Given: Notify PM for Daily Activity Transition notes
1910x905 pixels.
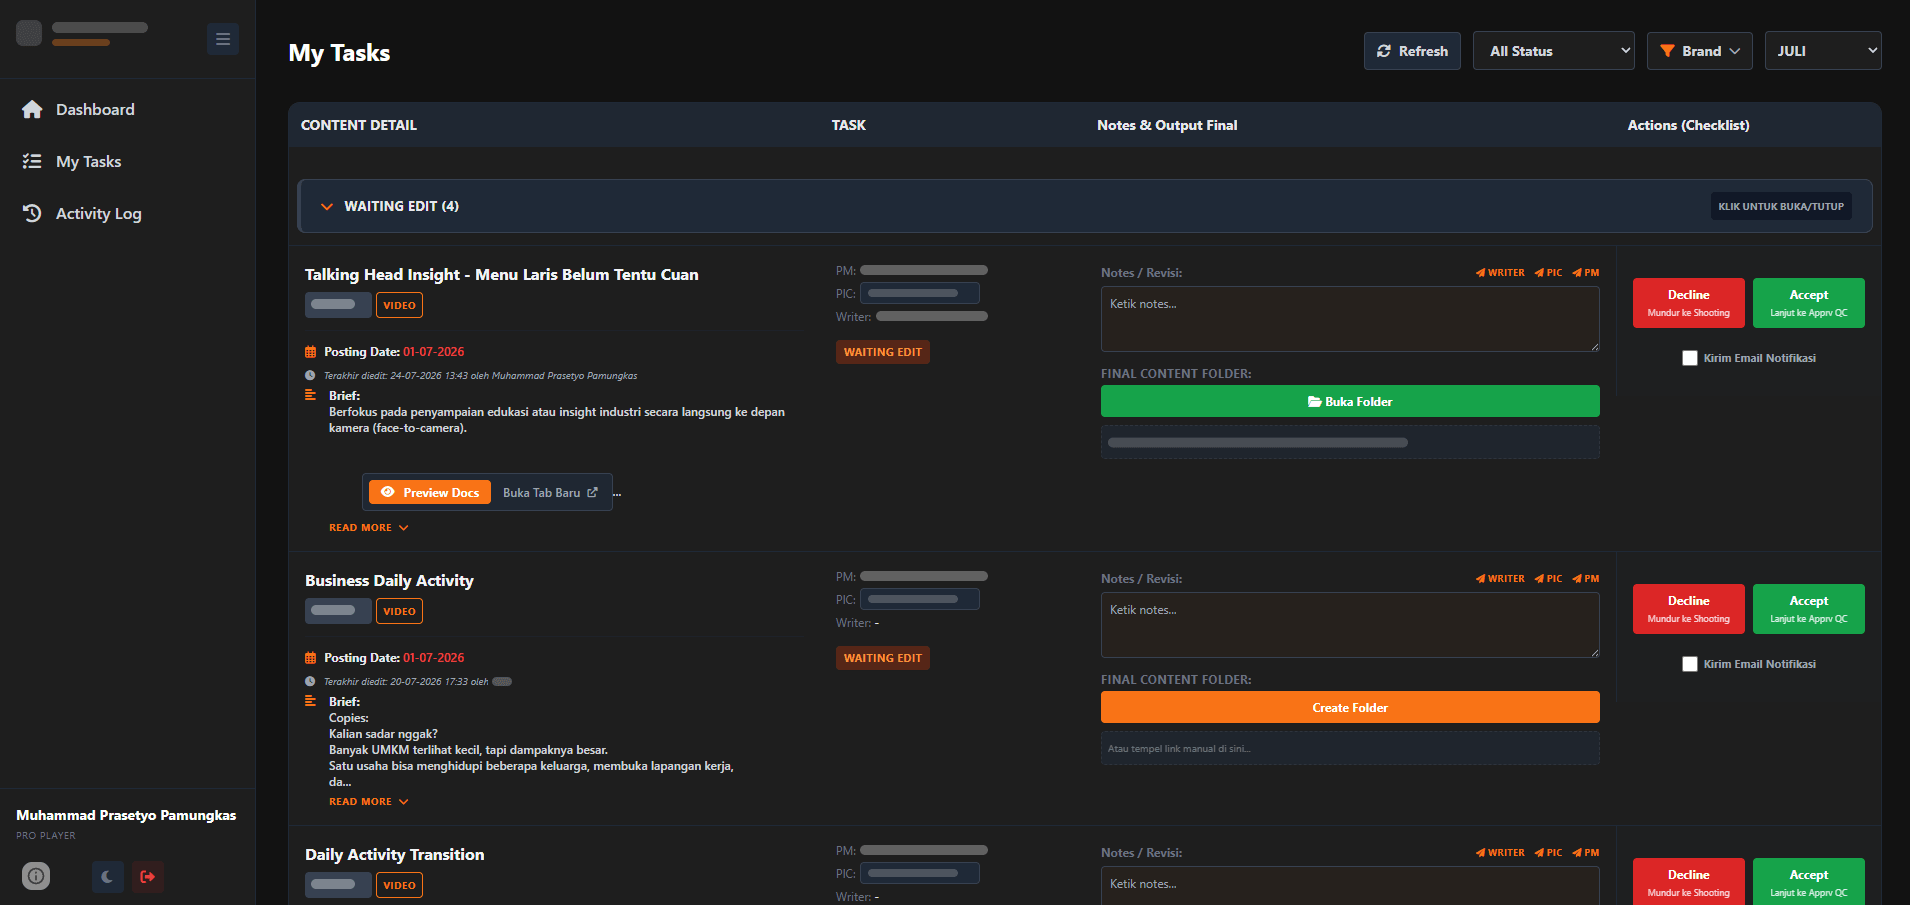Looking at the screenshot, I should tap(1585, 853).
